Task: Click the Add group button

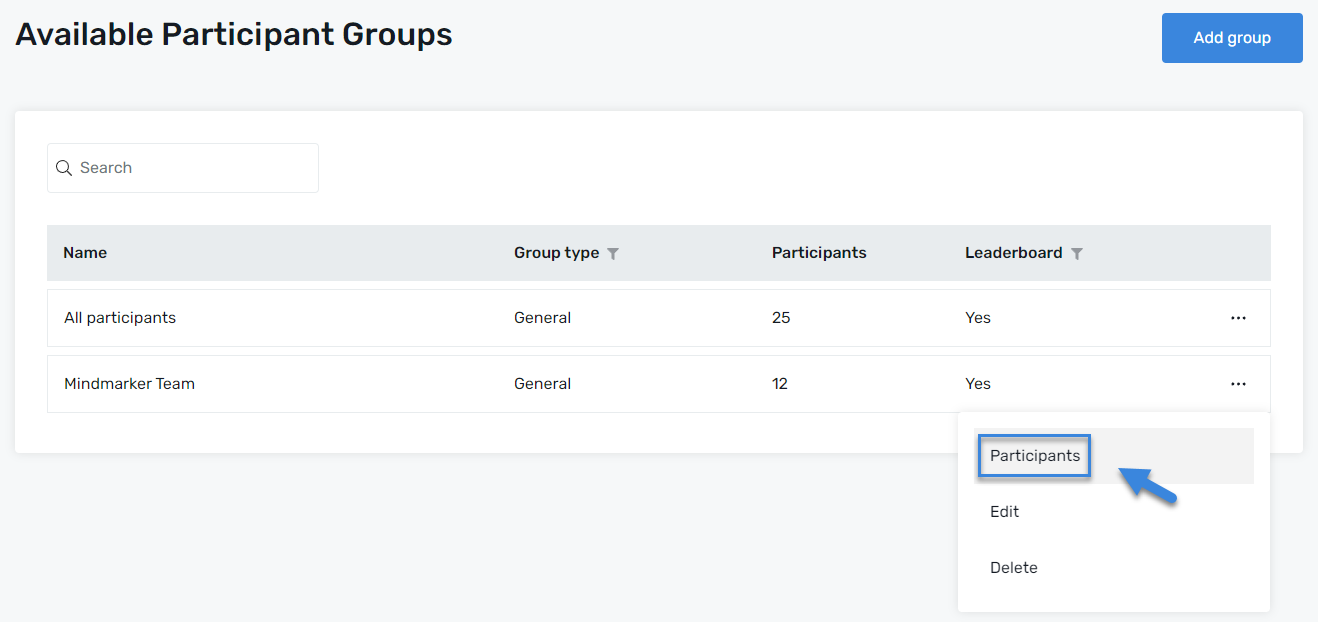Action: 1231,38
